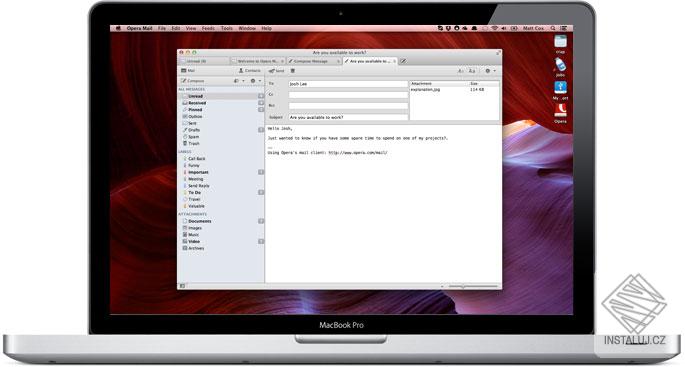Open the Pinned messages view
This screenshot has width=685, height=367.
click(x=221, y=110)
